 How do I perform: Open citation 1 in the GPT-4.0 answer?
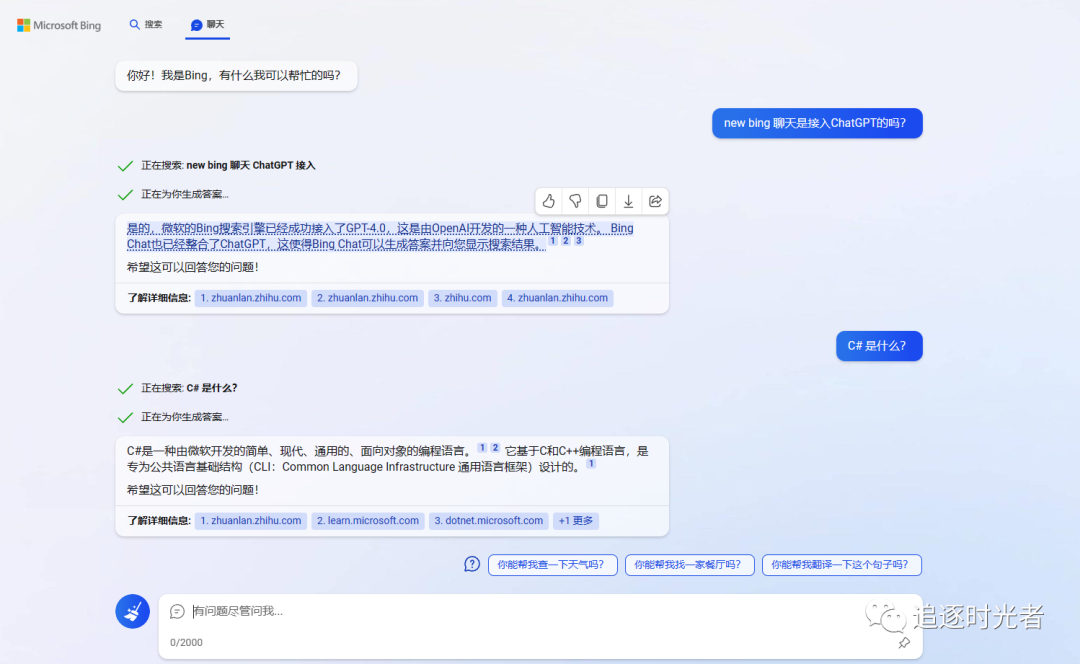(x=552, y=240)
